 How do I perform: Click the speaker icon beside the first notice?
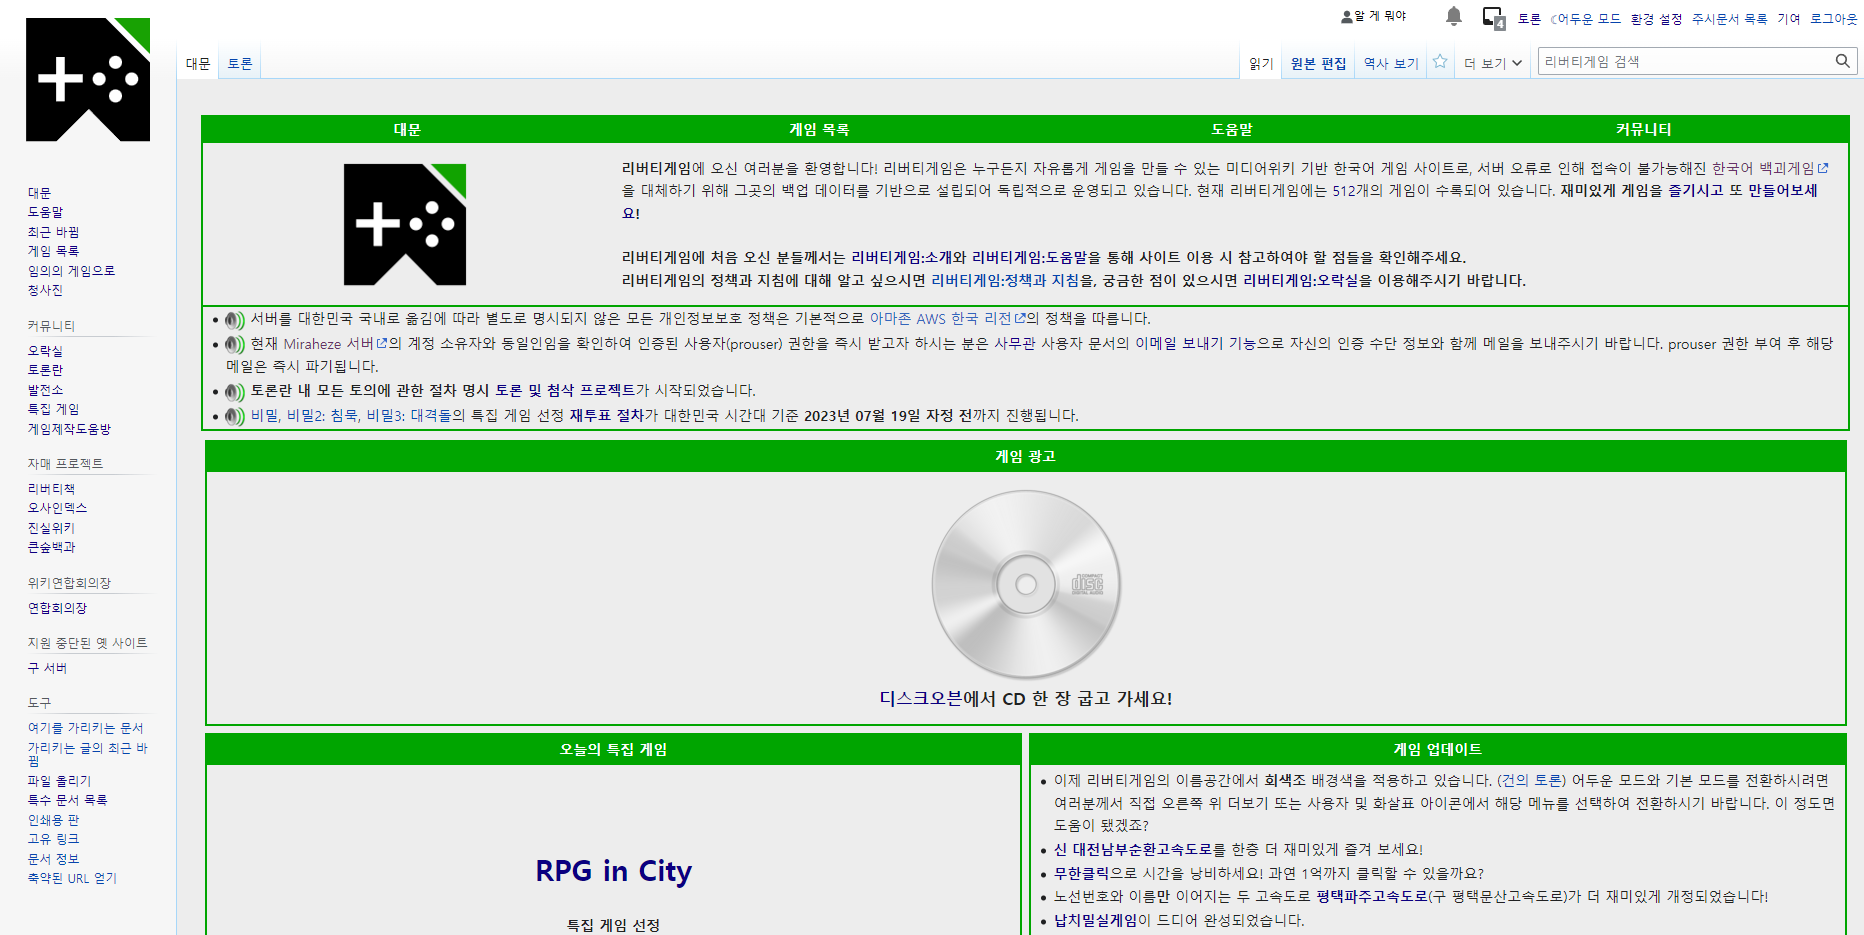point(235,320)
